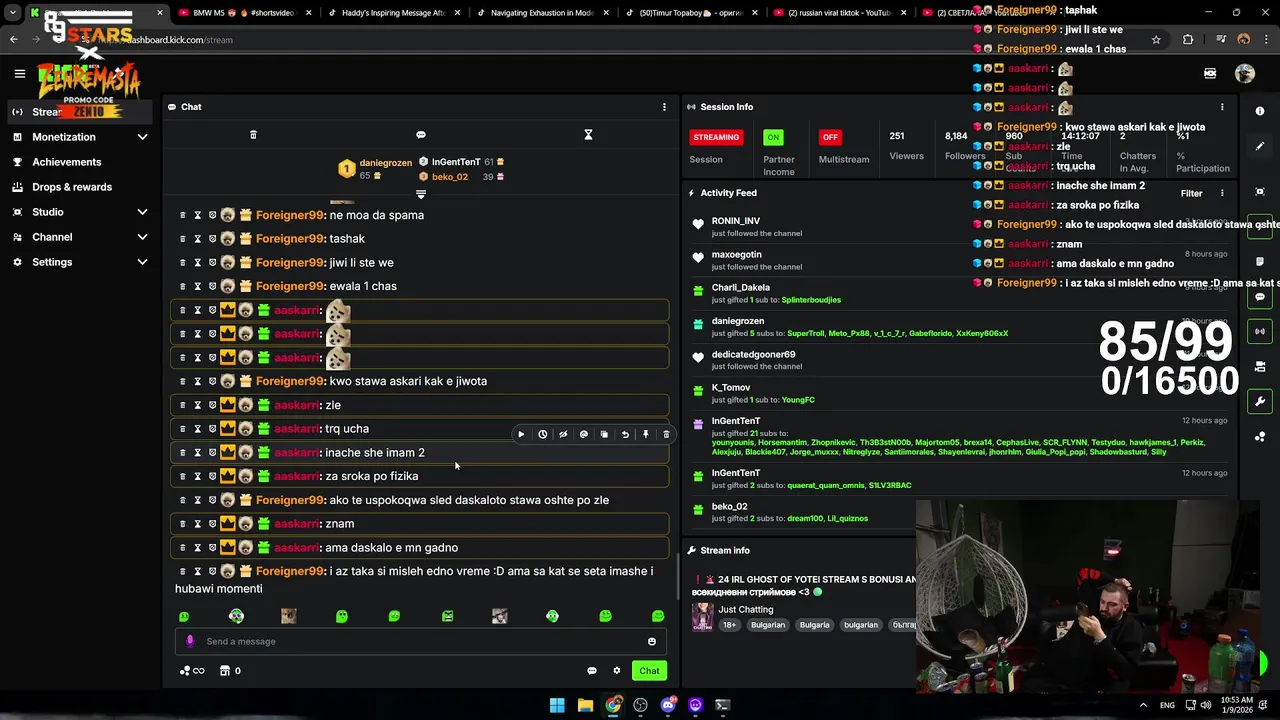Image resolution: width=1280 pixels, height=720 pixels.
Task: Click the red STREAMING session badge
Action: (716, 137)
